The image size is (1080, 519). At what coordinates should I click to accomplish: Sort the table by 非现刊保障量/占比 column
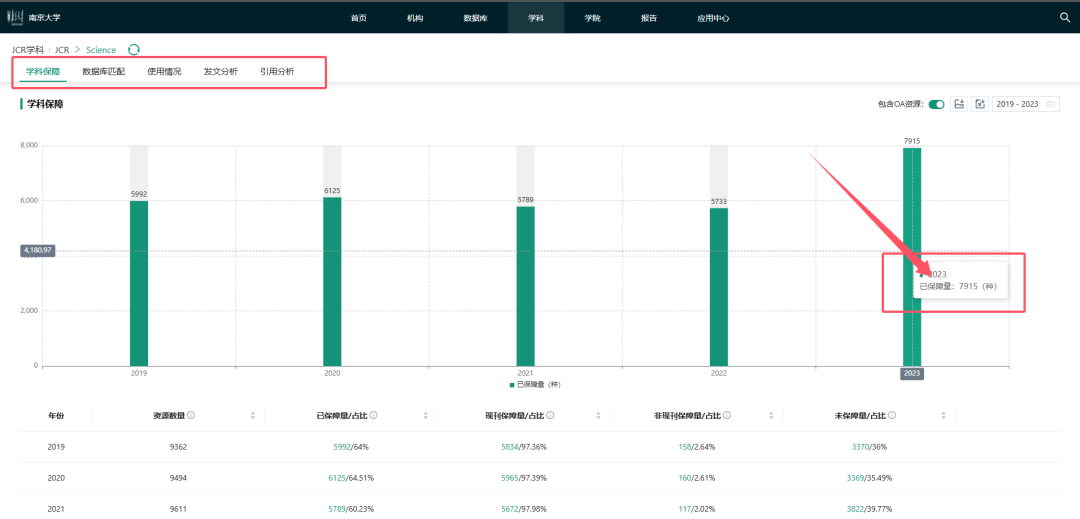(771, 415)
